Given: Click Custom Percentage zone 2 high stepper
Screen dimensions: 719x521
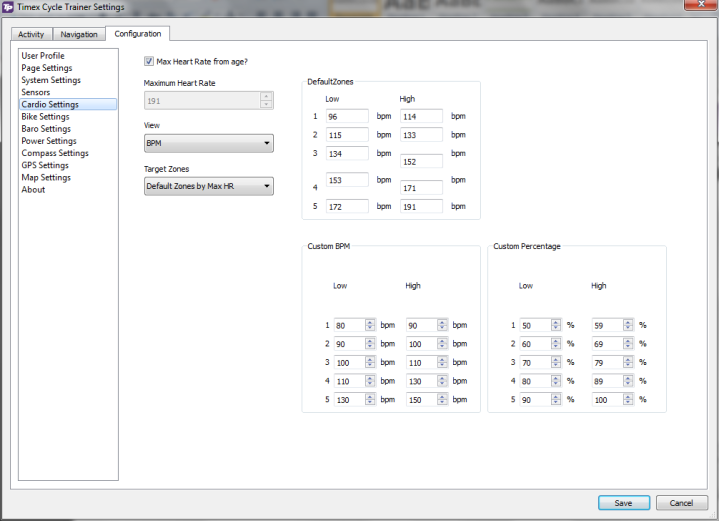Looking at the screenshot, I should coord(628,344).
